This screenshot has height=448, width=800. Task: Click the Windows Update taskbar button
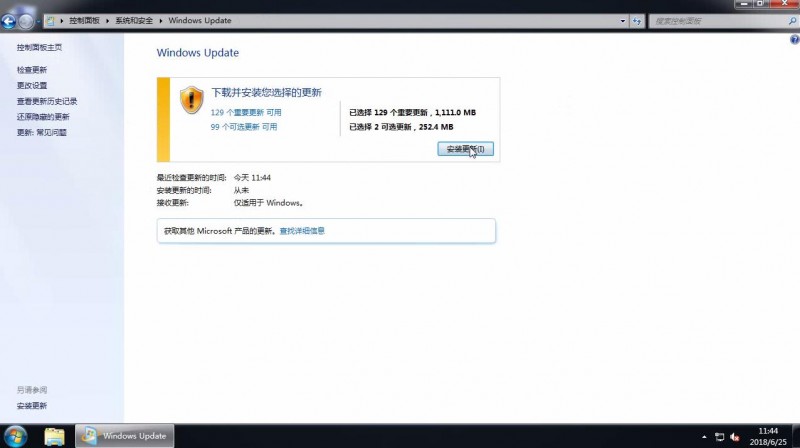(124, 436)
